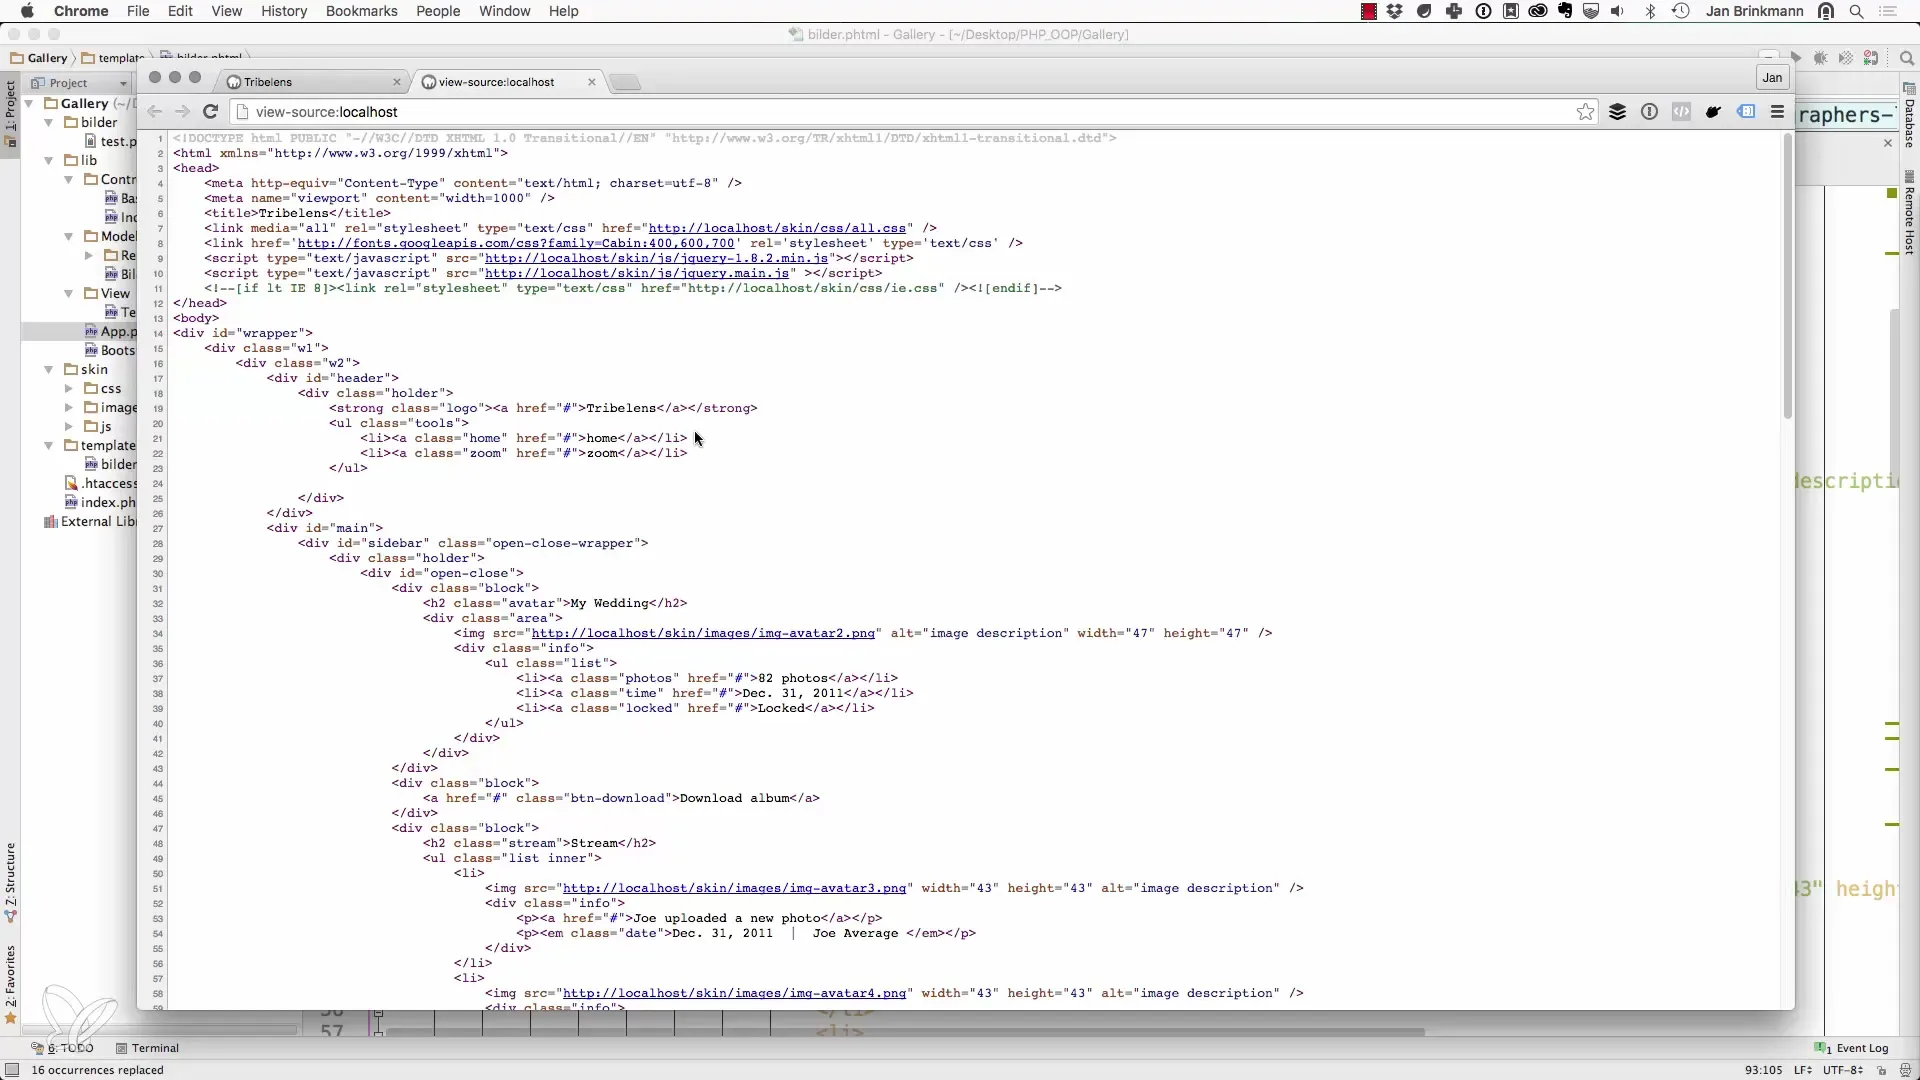Image resolution: width=1920 pixels, height=1080 pixels.
Task: Collapse the Gallery project root
Action: [x=29, y=103]
